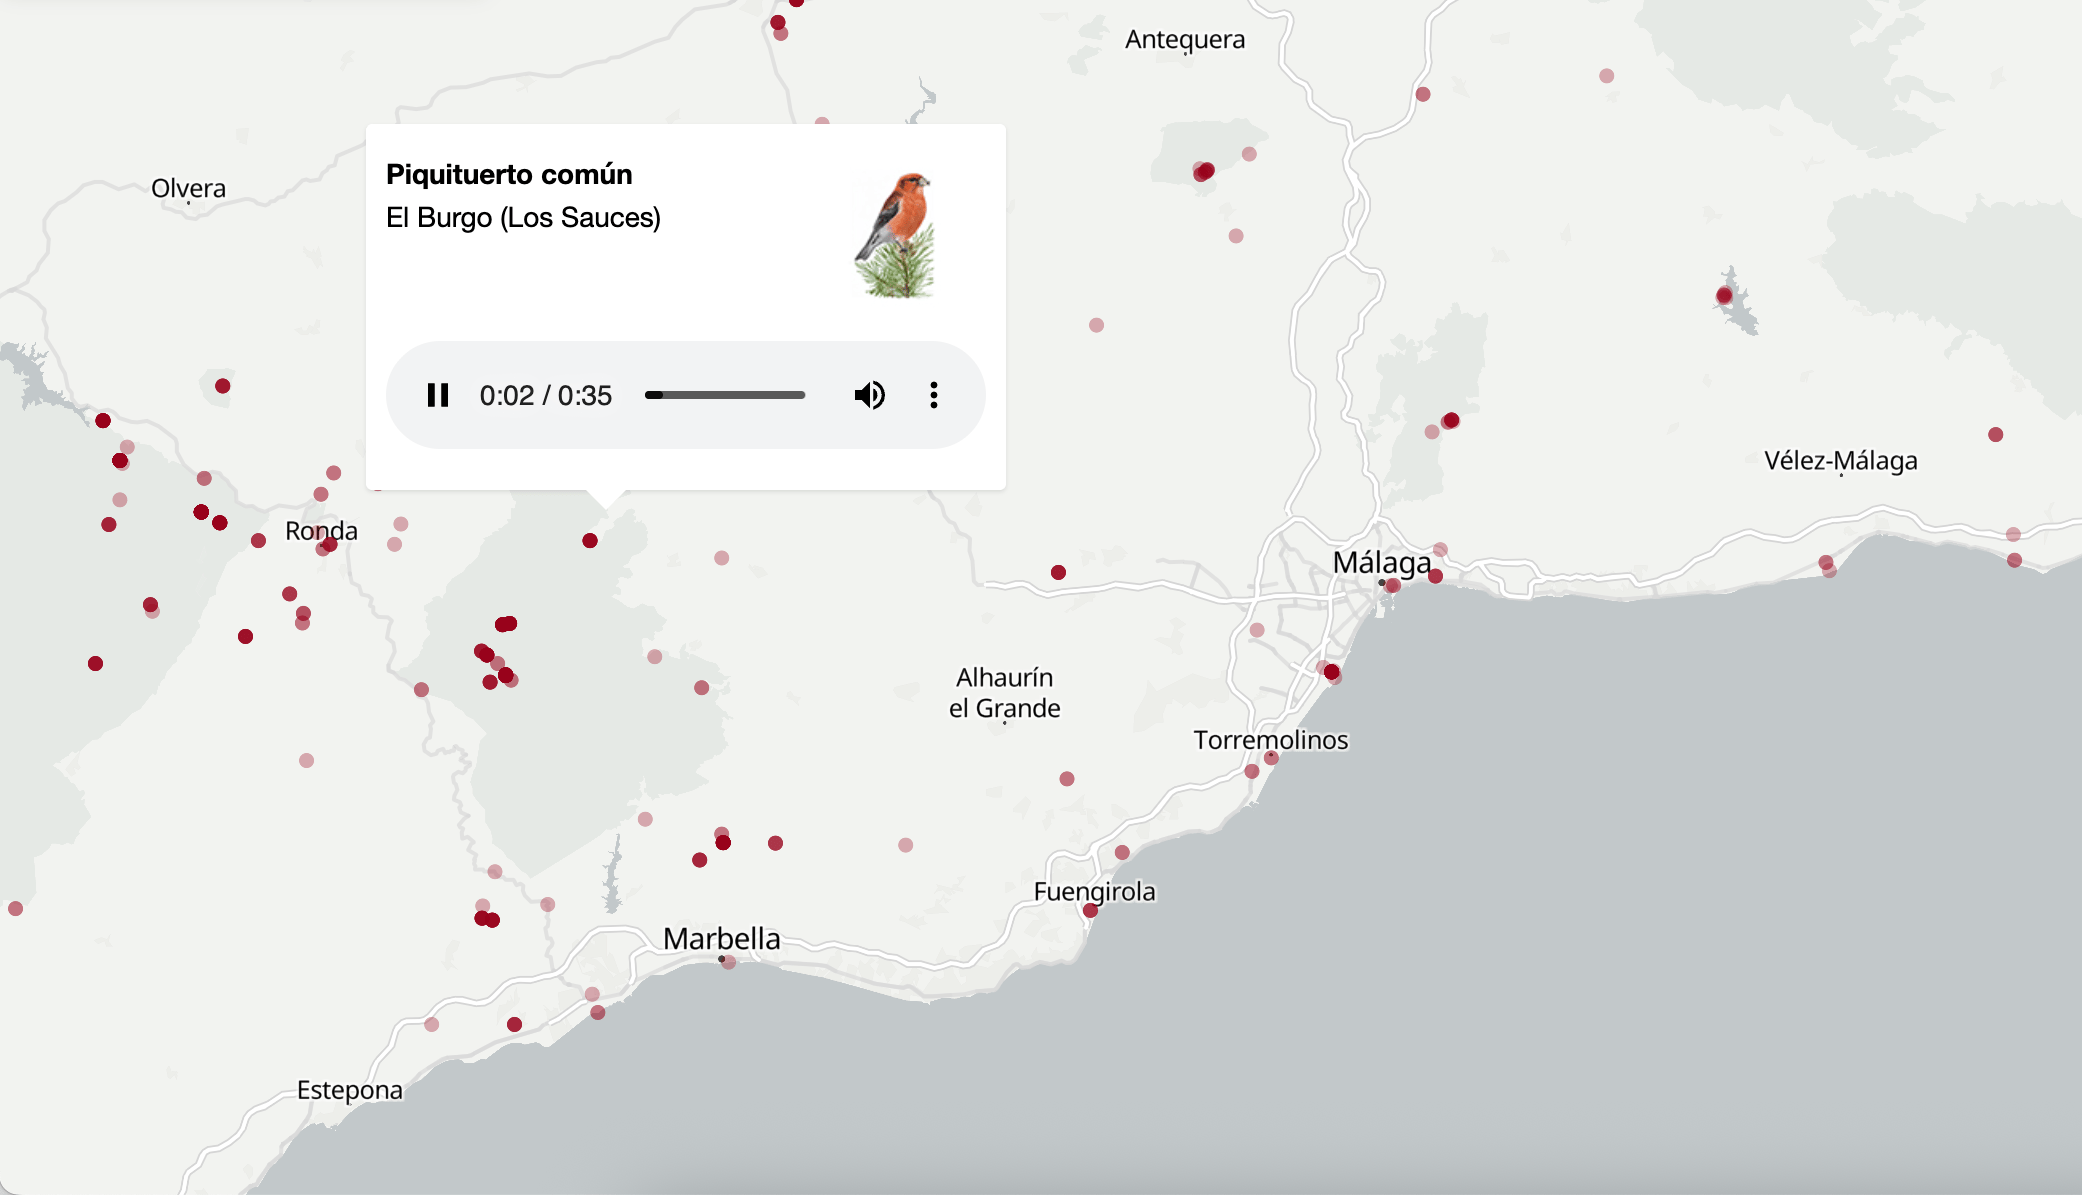
Task: Click the 0:02 / 0:35 time display
Action: (547, 395)
